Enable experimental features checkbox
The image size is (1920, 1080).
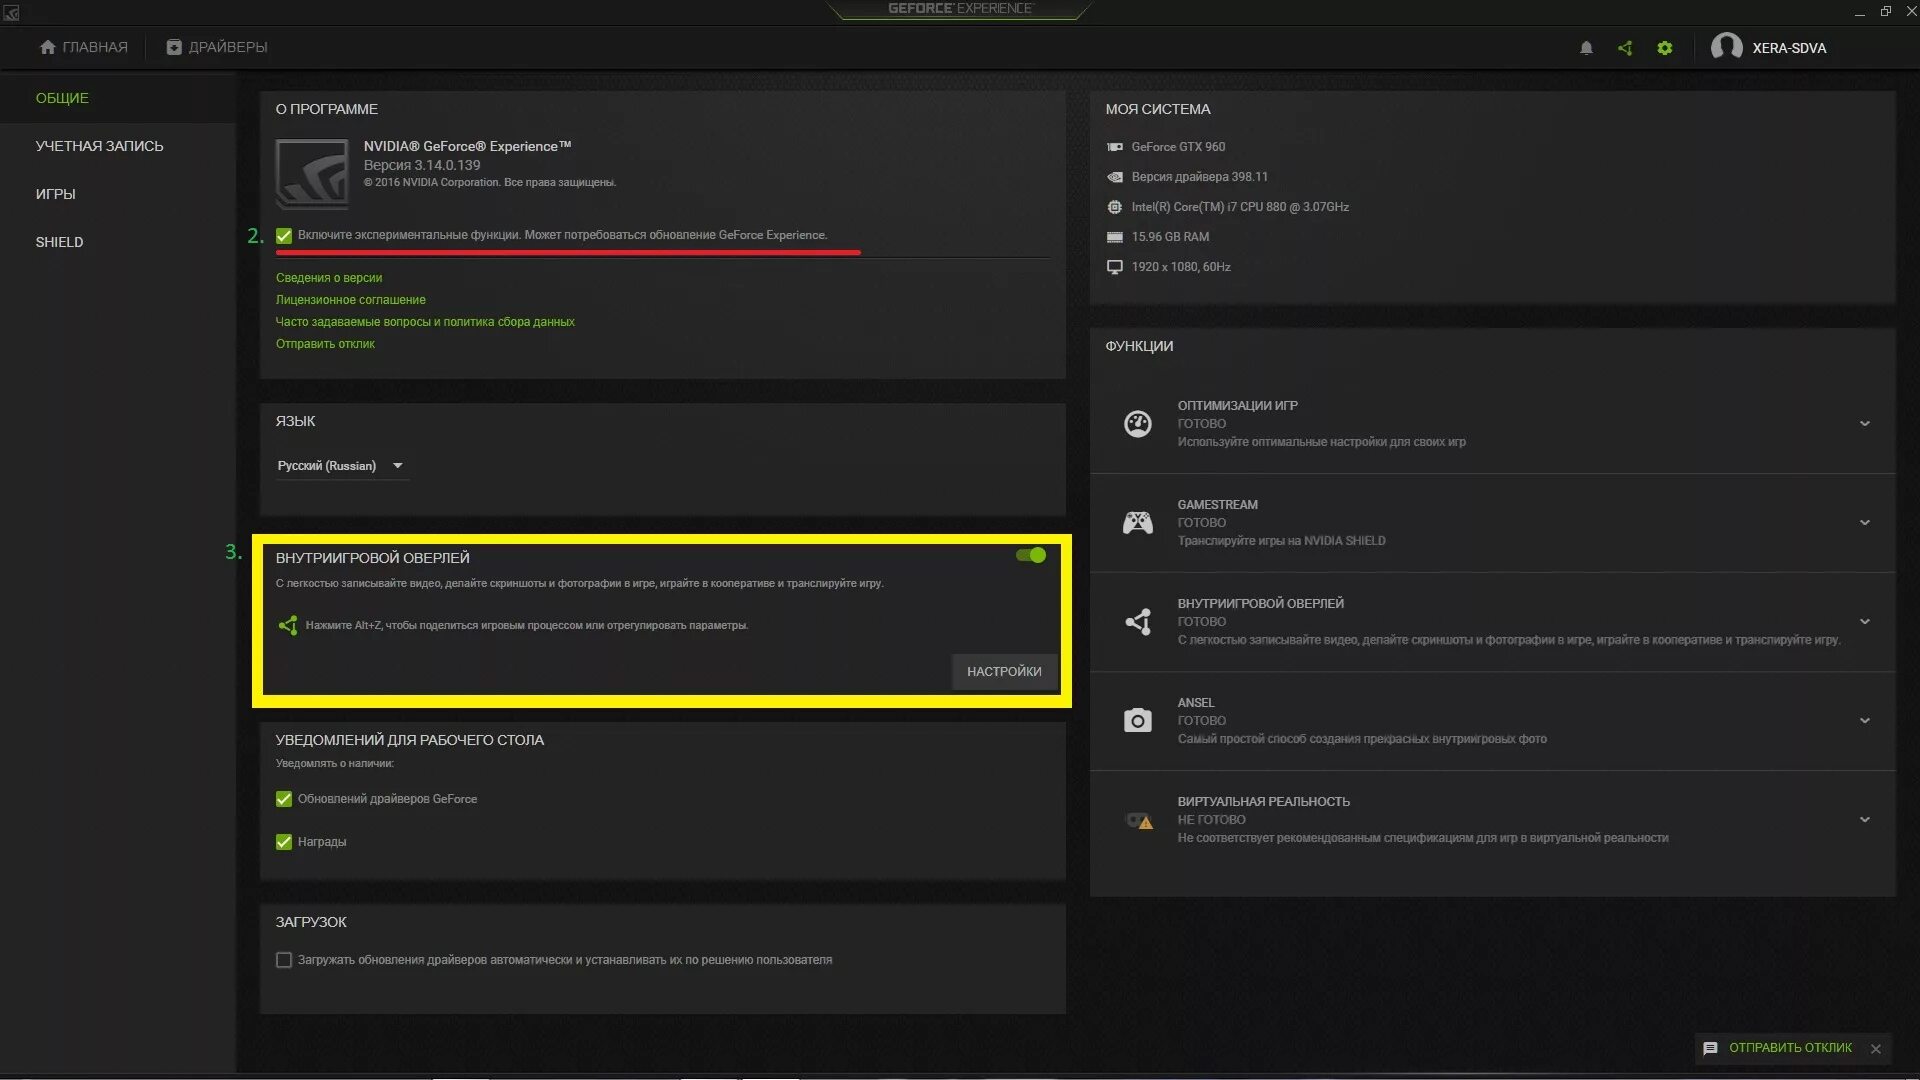[x=284, y=235]
